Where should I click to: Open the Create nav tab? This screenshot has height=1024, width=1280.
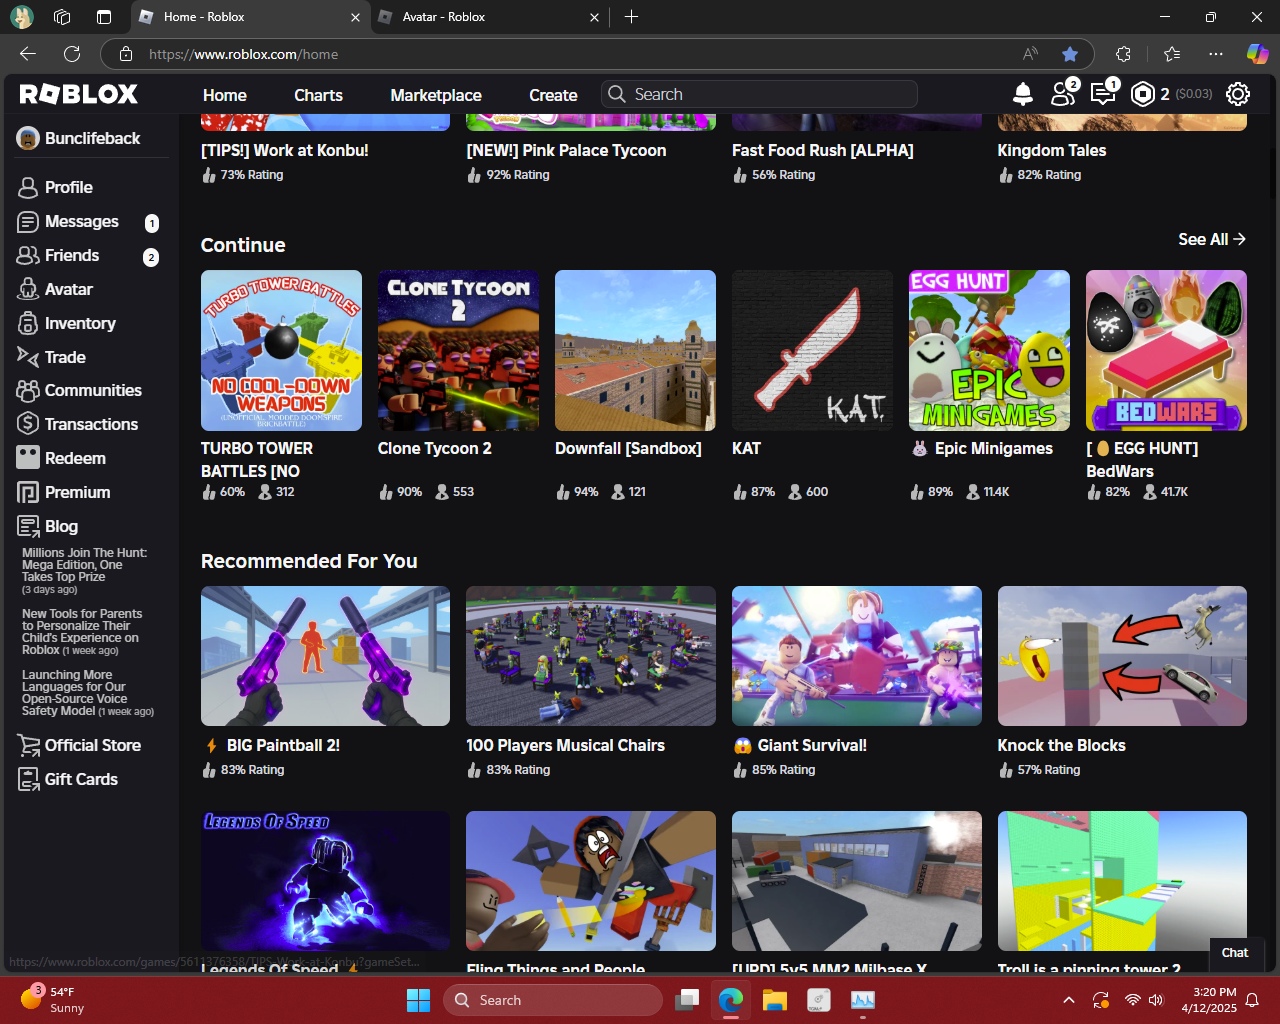[553, 95]
